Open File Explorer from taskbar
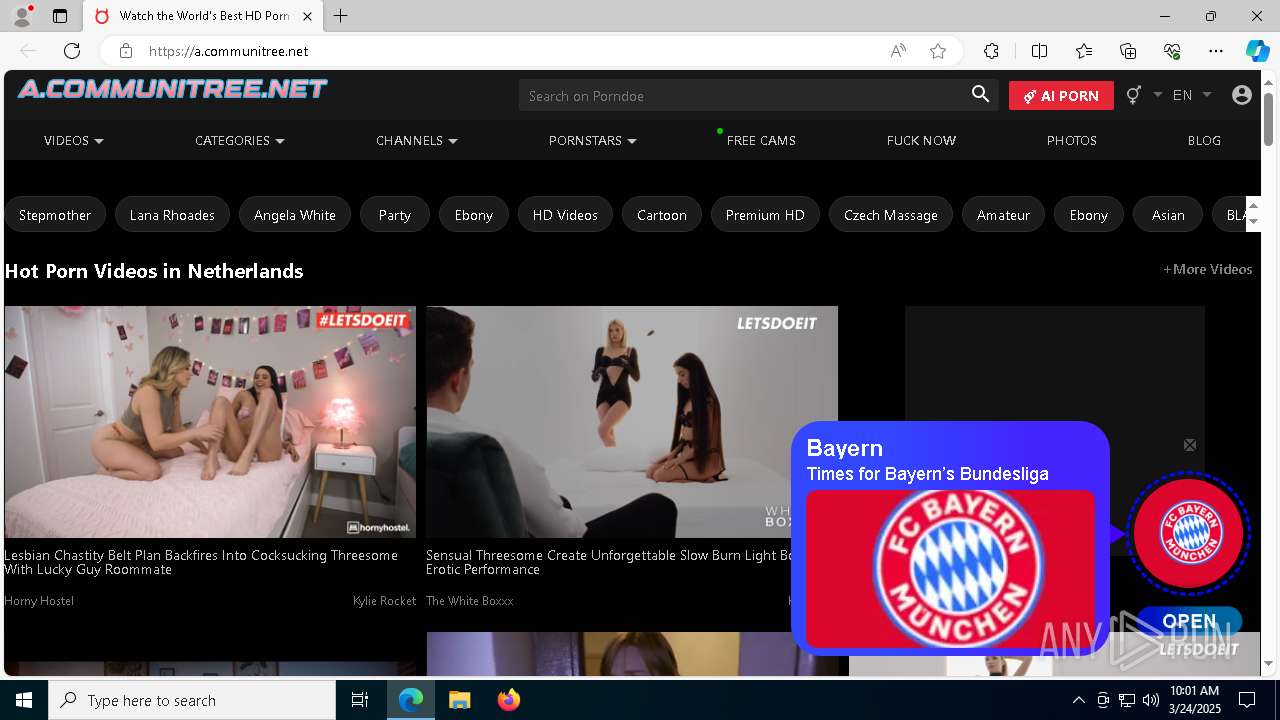This screenshot has width=1280, height=720. [x=459, y=700]
